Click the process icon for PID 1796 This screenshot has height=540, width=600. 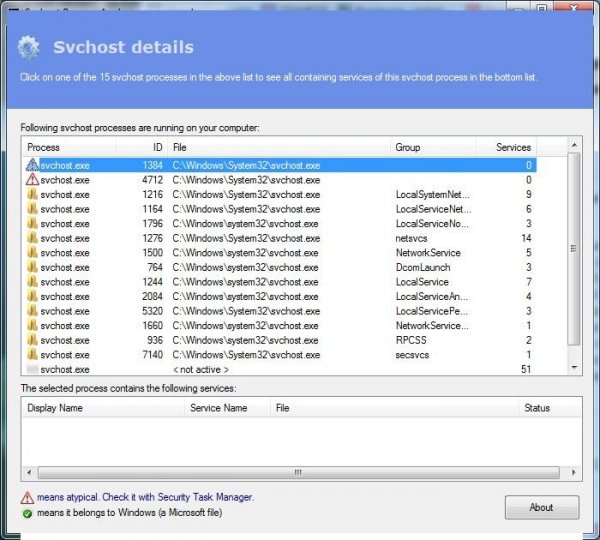point(33,223)
